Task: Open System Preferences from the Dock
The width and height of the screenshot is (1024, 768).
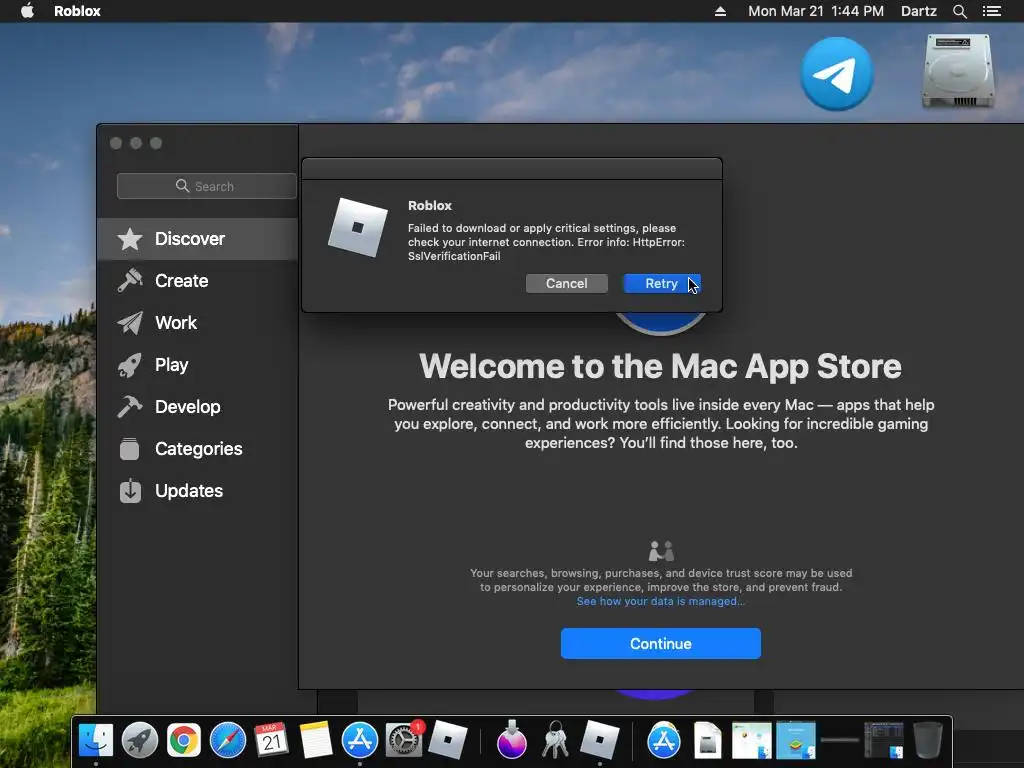Action: click(x=404, y=740)
